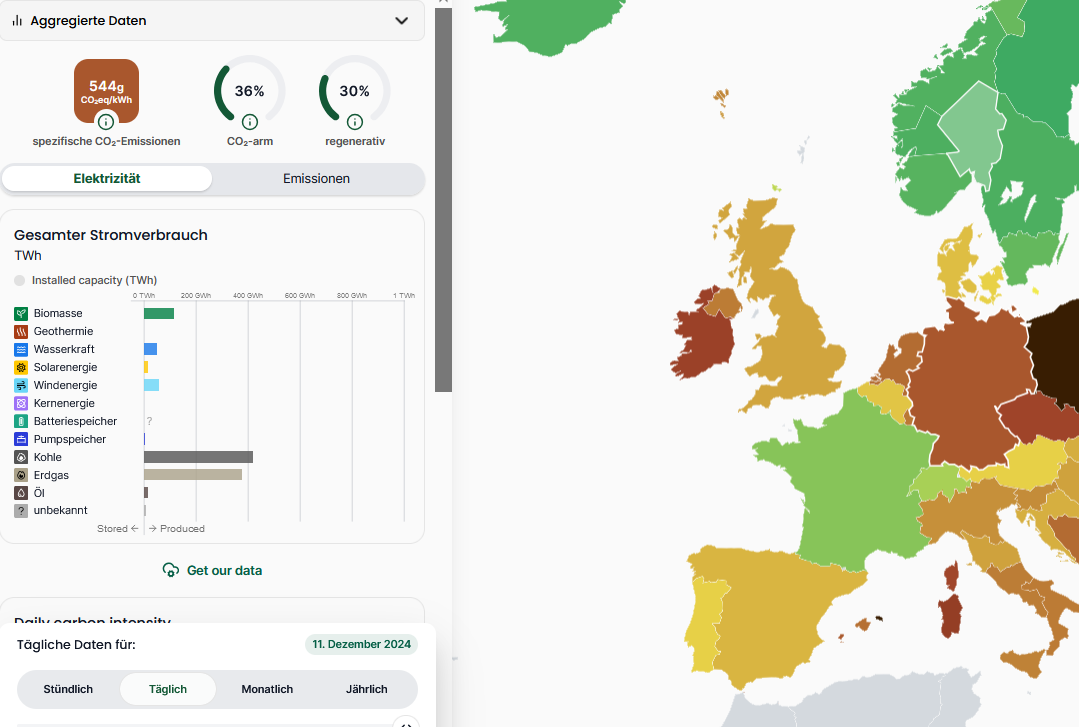
Task: Click the Kernenergie atom icon
Action: click(x=21, y=403)
